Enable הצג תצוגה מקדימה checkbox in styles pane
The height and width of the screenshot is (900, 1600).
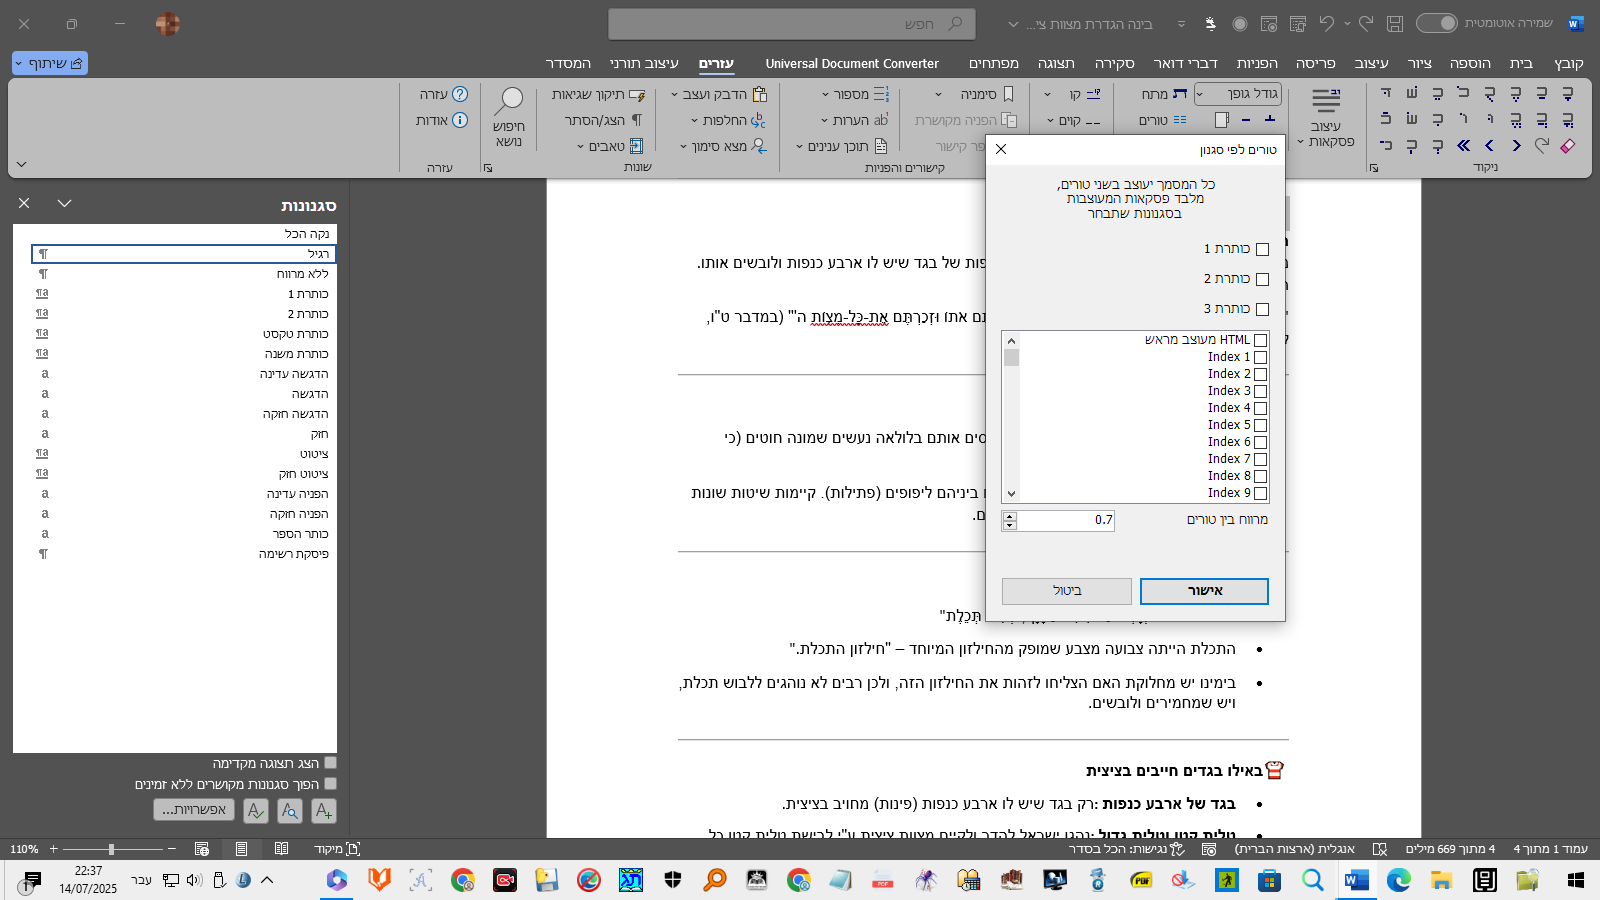330,763
